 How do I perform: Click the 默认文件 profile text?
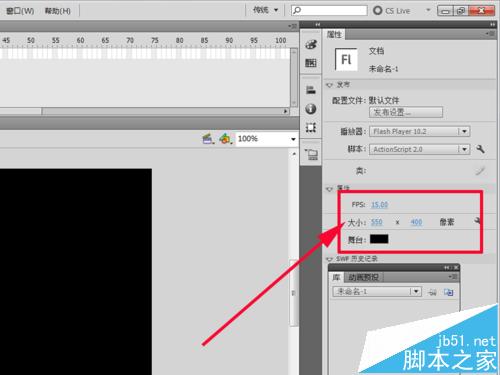pos(384,100)
